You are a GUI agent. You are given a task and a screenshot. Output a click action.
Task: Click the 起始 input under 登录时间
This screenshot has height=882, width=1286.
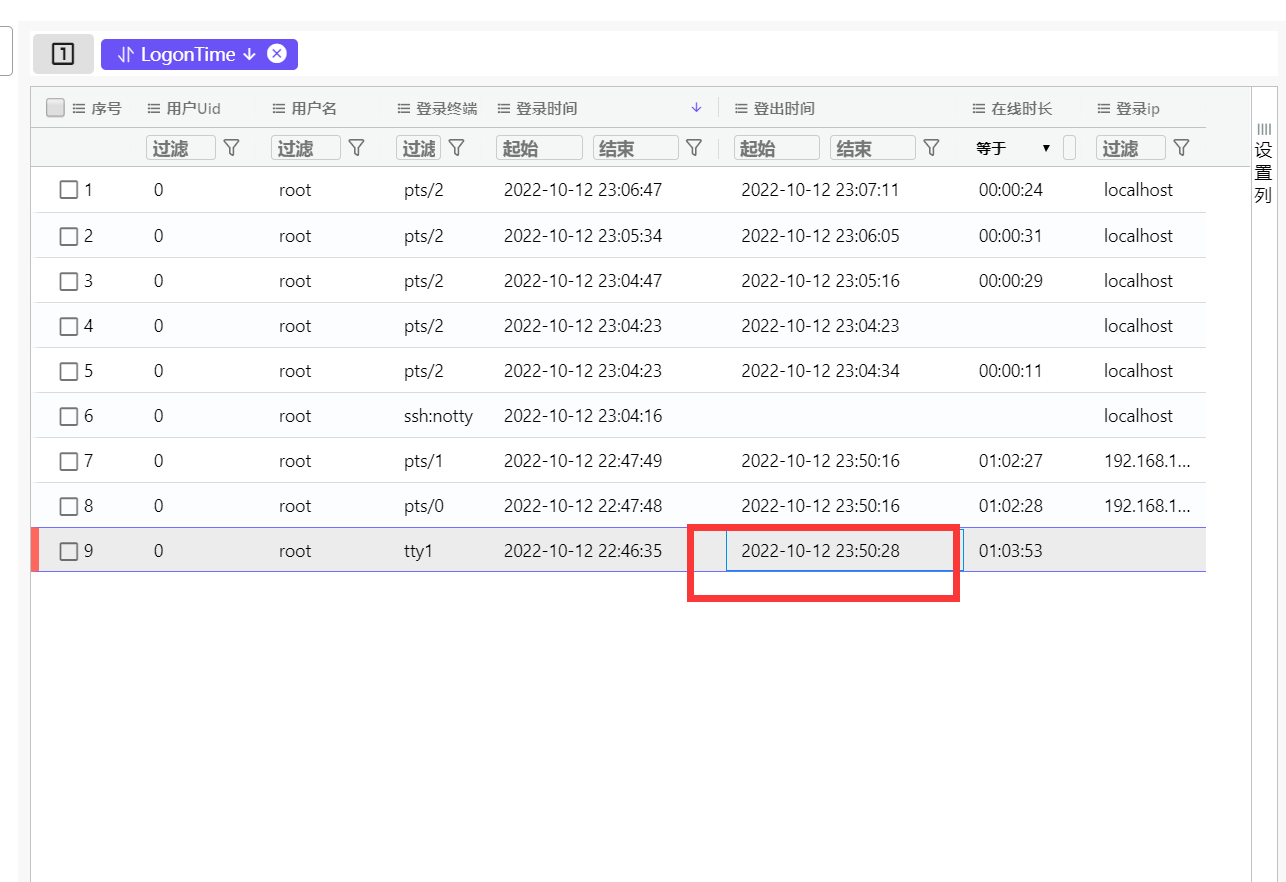click(539, 148)
